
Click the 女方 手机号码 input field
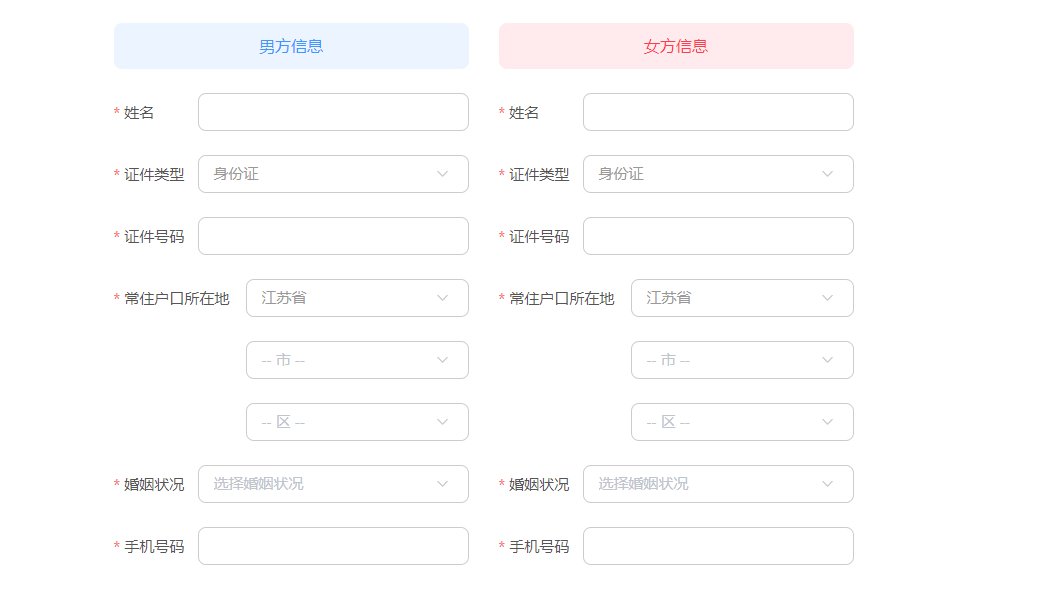[718, 546]
